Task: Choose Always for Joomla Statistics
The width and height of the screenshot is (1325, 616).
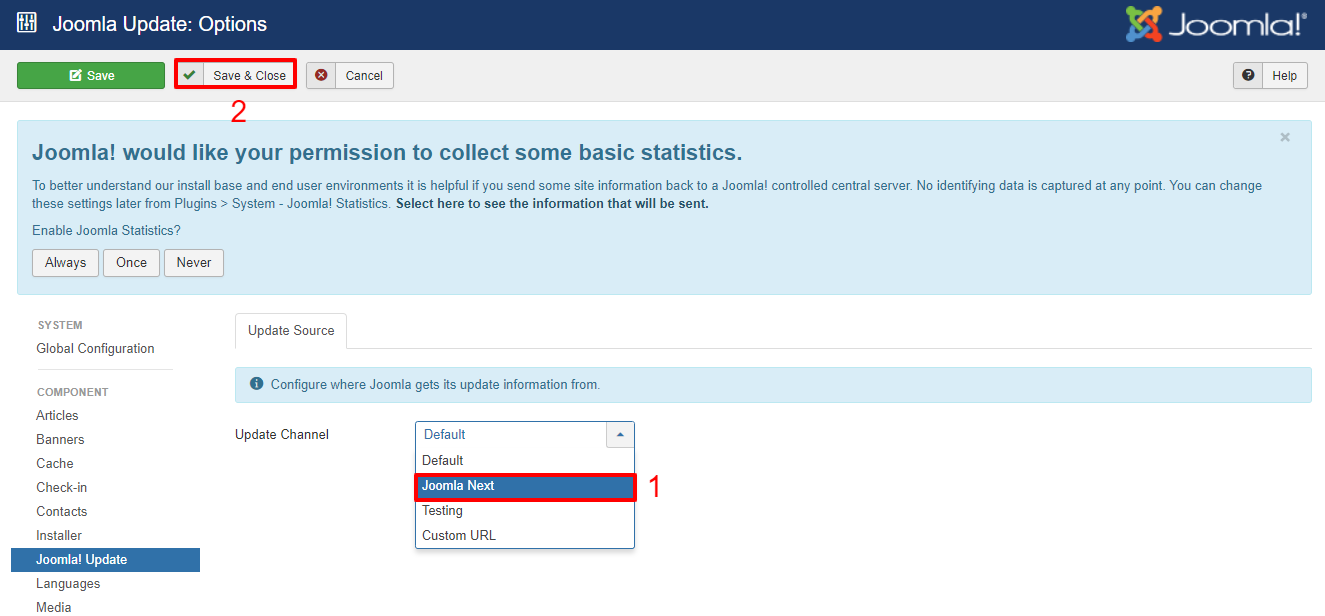Action: coord(65,262)
